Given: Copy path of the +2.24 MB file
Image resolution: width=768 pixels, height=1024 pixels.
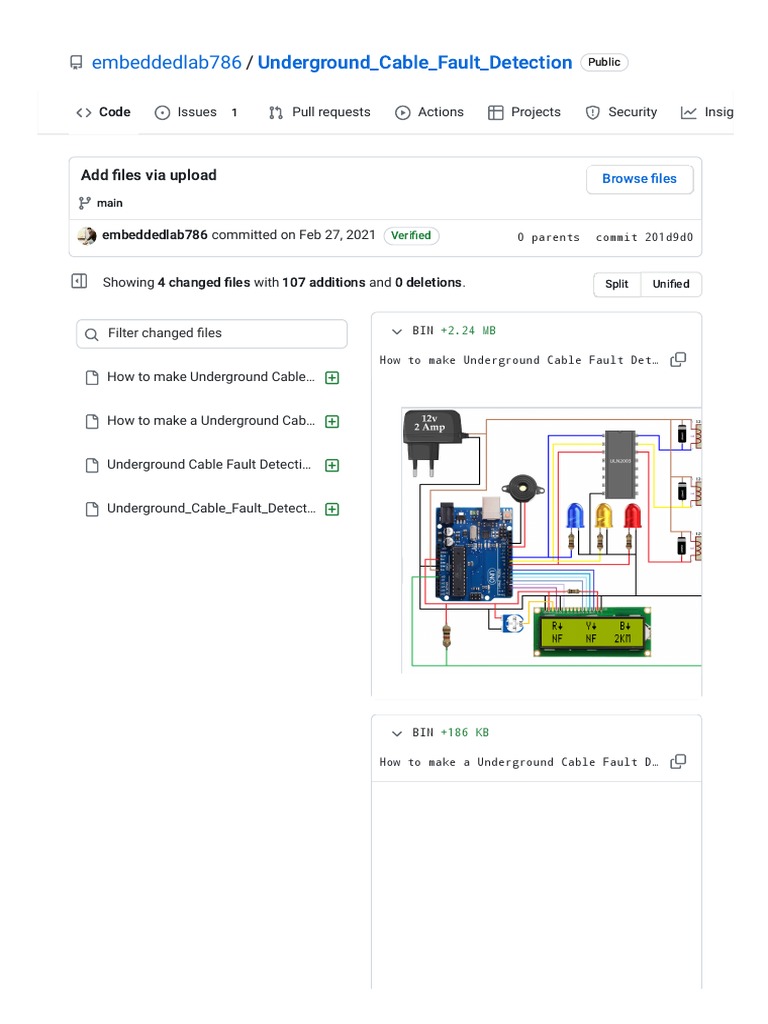Looking at the screenshot, I should click(678, 359).
